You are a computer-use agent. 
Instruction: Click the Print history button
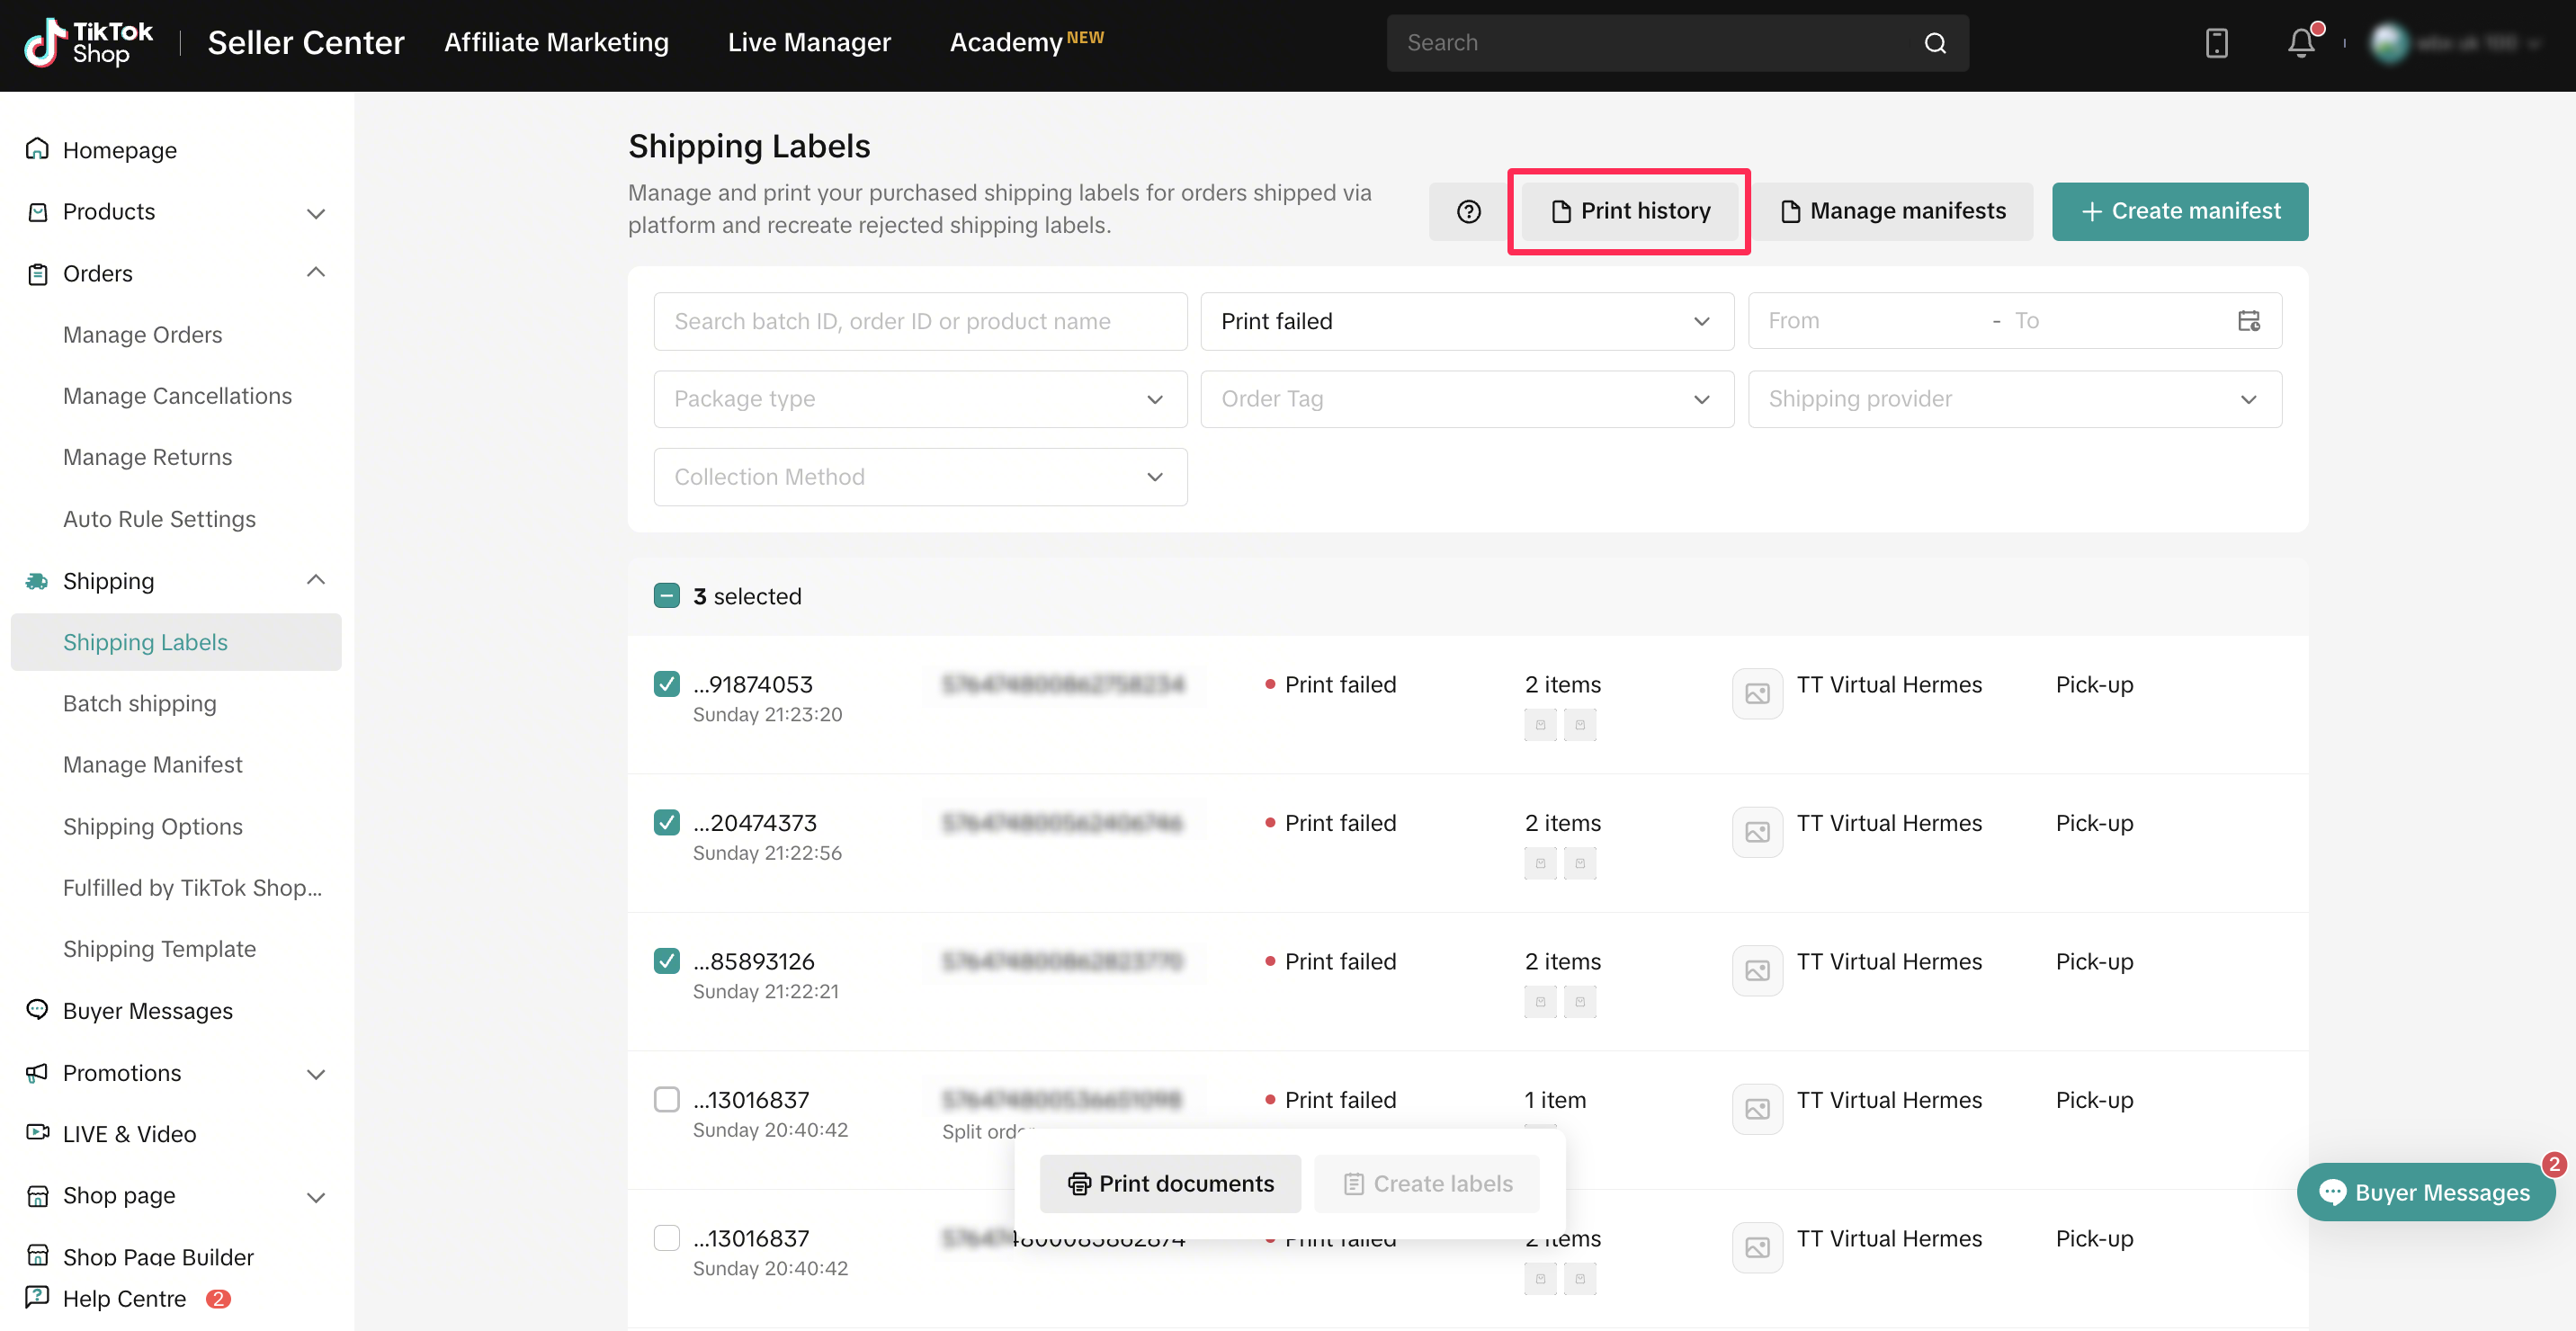pos(1629,211)
